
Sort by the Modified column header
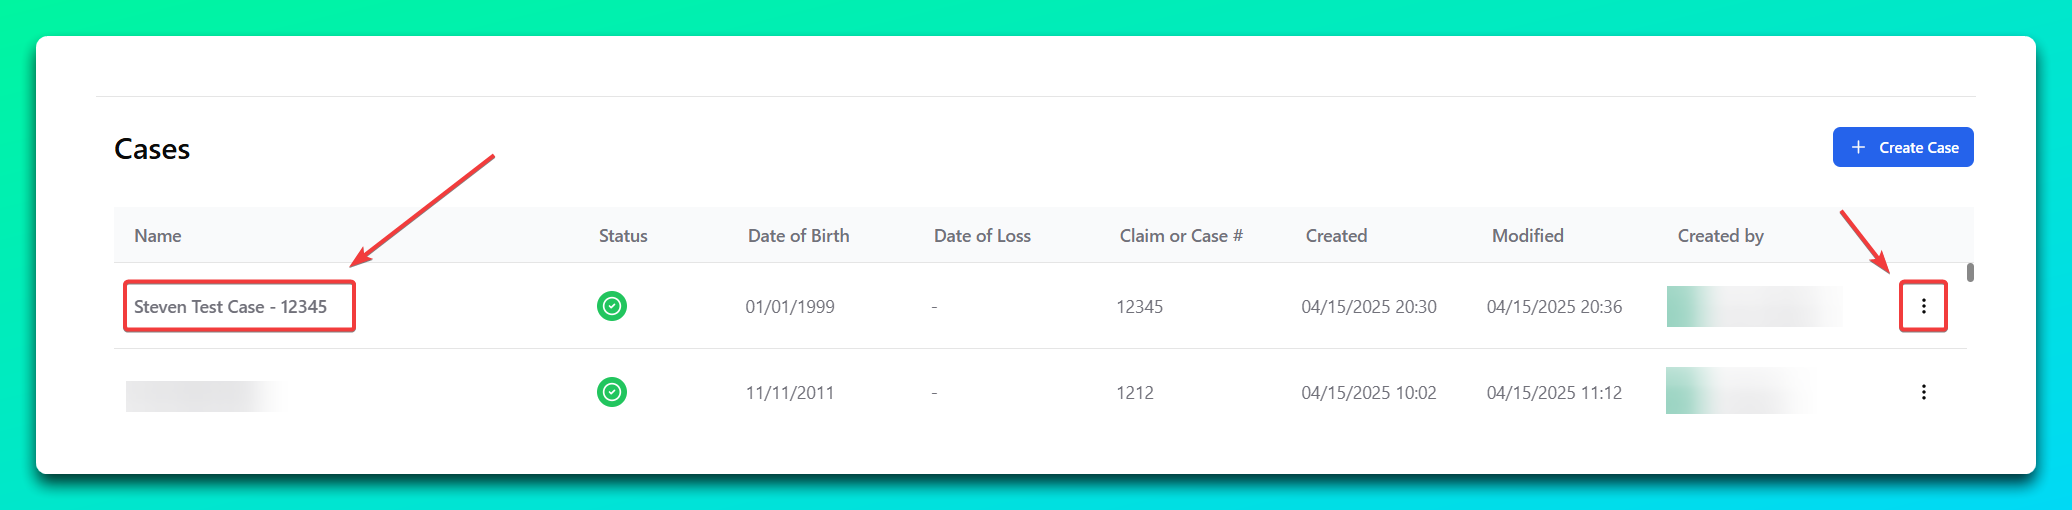pyautogui.click(x=1527, y=236)
